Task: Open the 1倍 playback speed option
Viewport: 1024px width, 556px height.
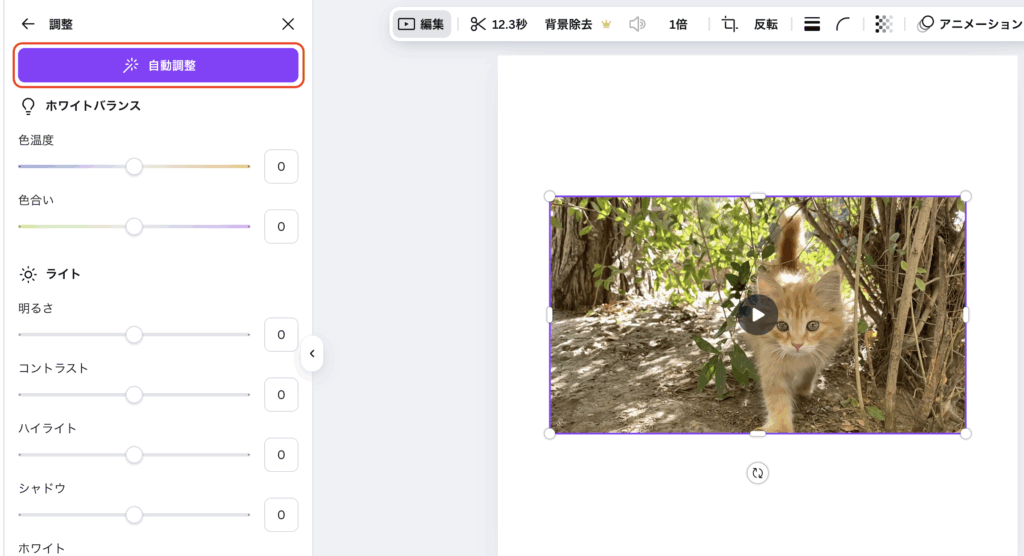Action: point(678,24)
